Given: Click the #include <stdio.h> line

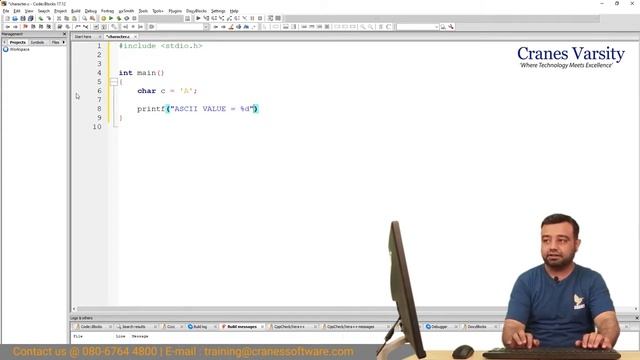Looking at the screenshot, I should (x=160, y=46).
